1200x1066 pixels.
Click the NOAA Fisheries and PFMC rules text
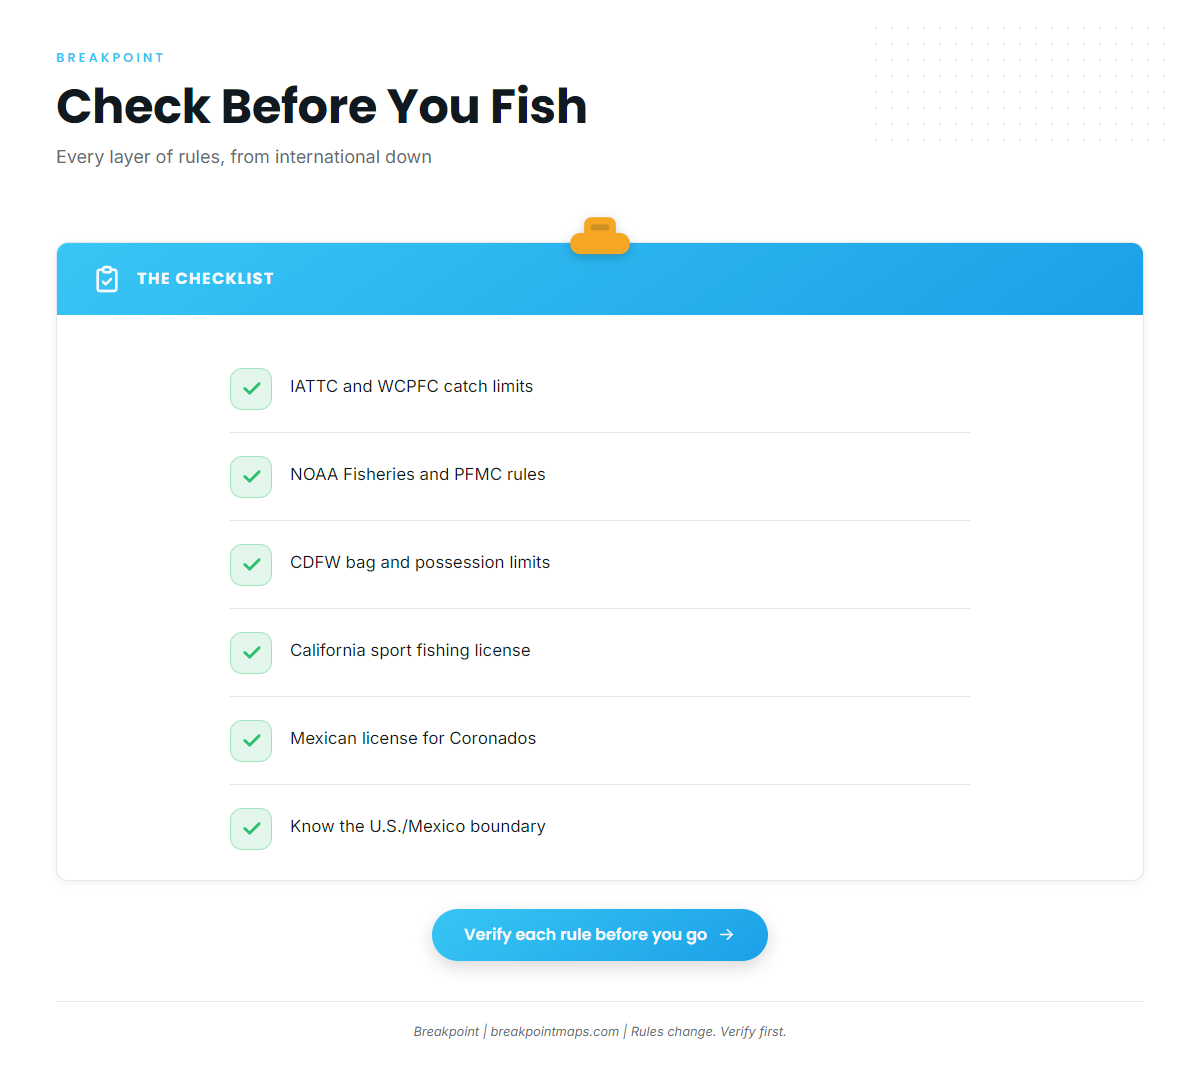pyautogui.click(x=418, y=474)
